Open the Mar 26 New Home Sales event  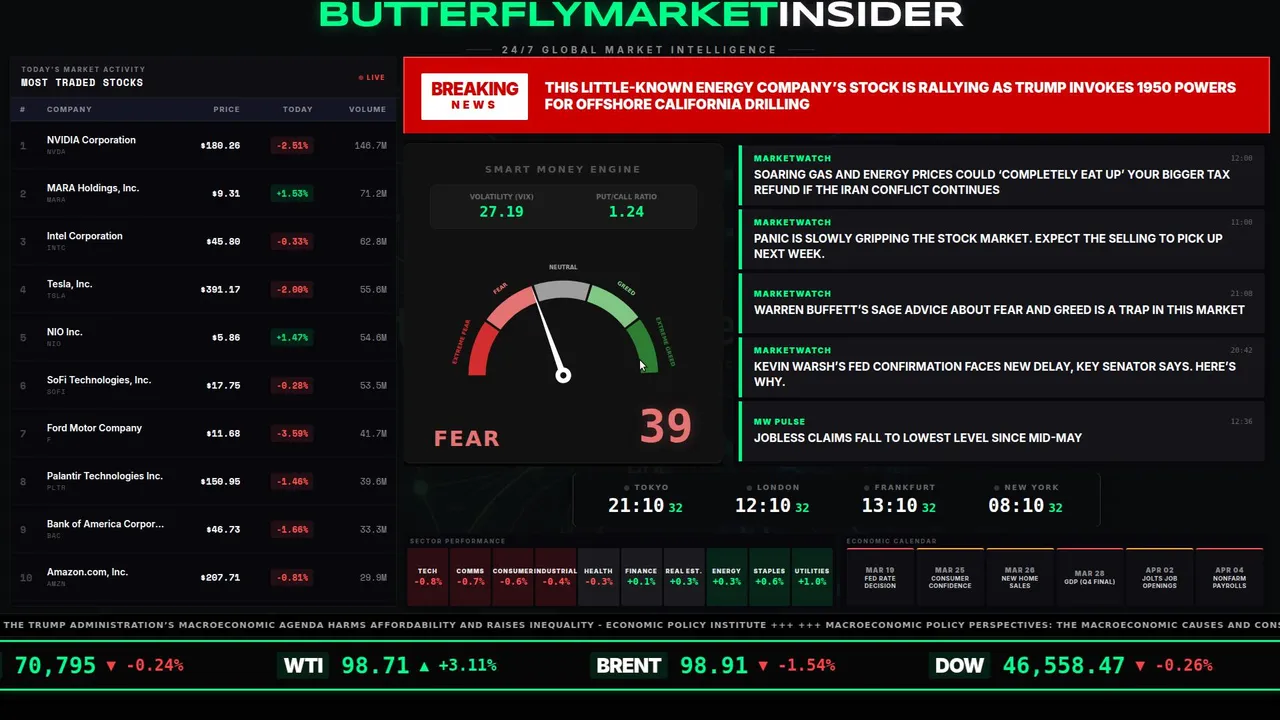click(x=1020, y=577)
